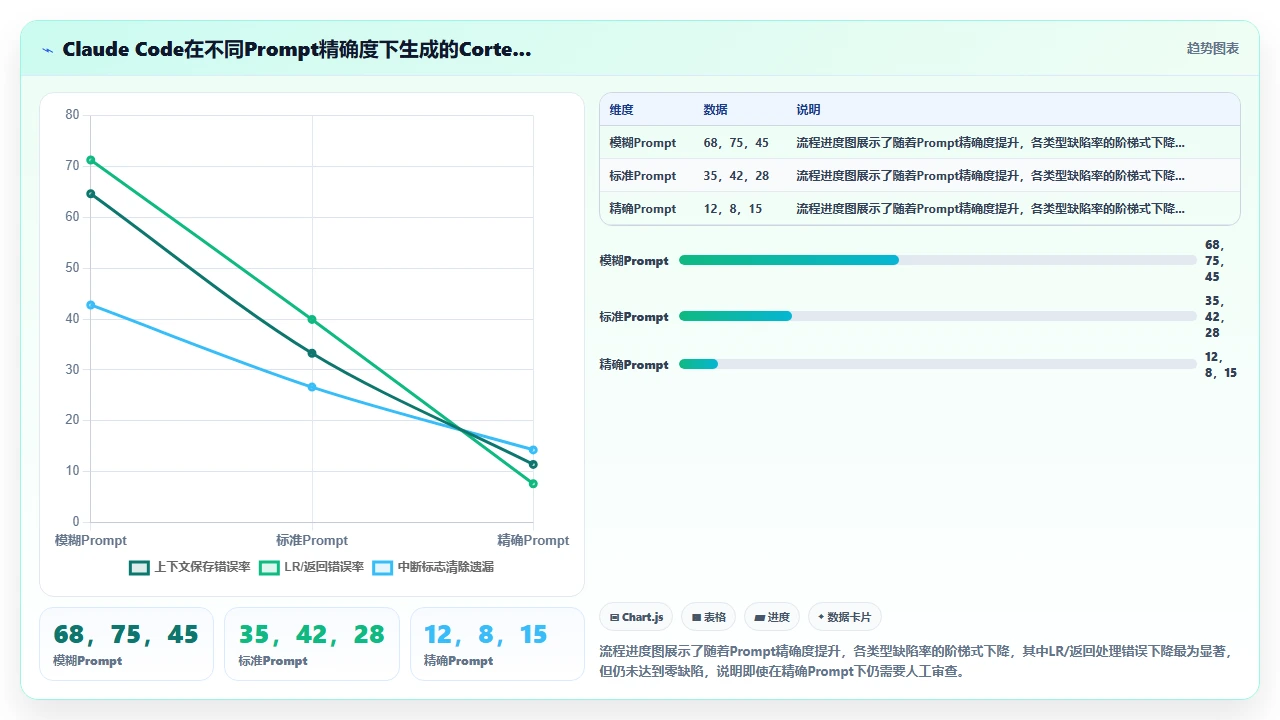Open the 68，75，45 模糊Prompt stat card
The height and width of the screenshot is (720, 1280).
126,644
